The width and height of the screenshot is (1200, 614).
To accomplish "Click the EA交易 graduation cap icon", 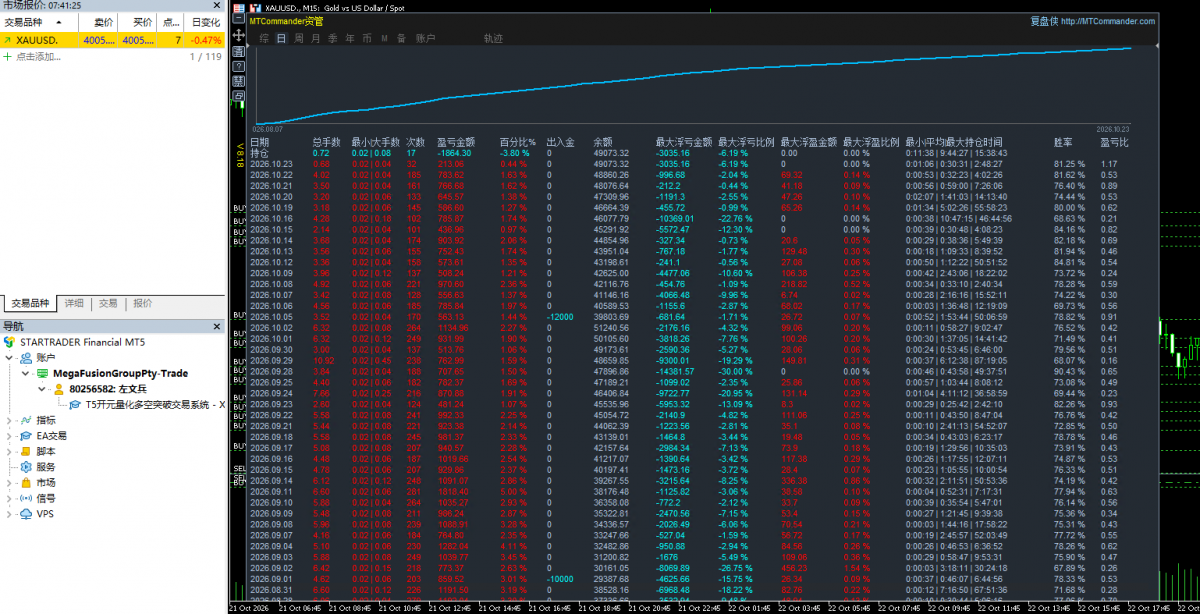I will tap(25, 436).
